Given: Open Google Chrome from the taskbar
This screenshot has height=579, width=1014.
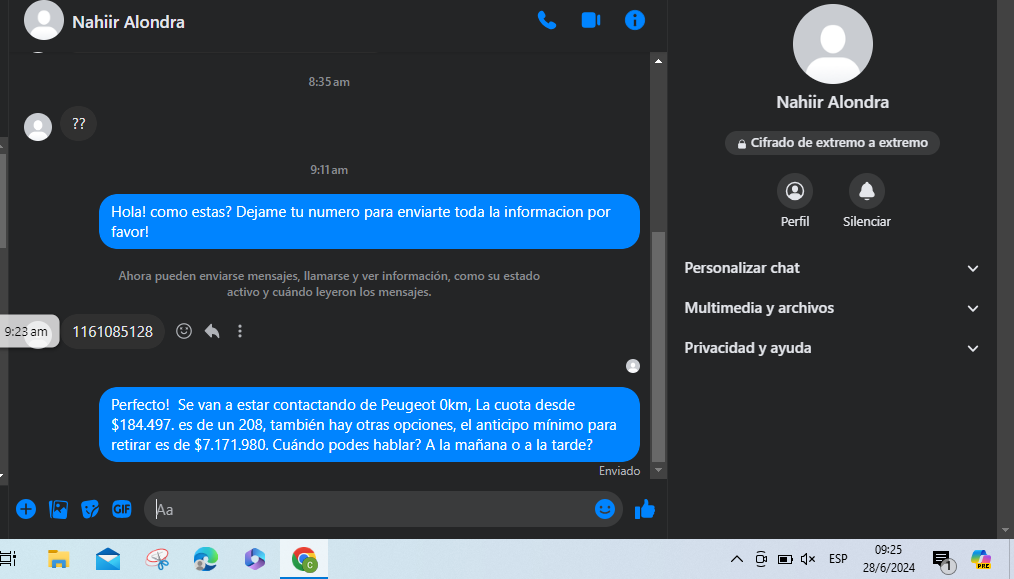Looking at the screenshot, I should (303, 559).
